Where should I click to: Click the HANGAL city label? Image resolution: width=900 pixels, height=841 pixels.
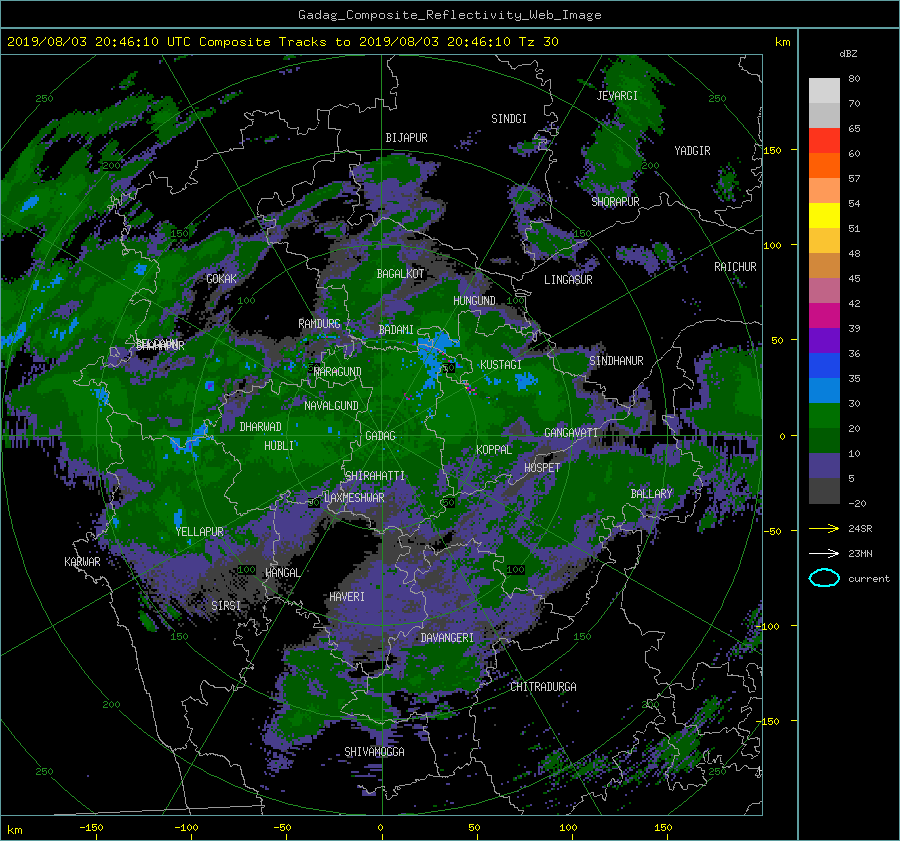click(282, 573)
